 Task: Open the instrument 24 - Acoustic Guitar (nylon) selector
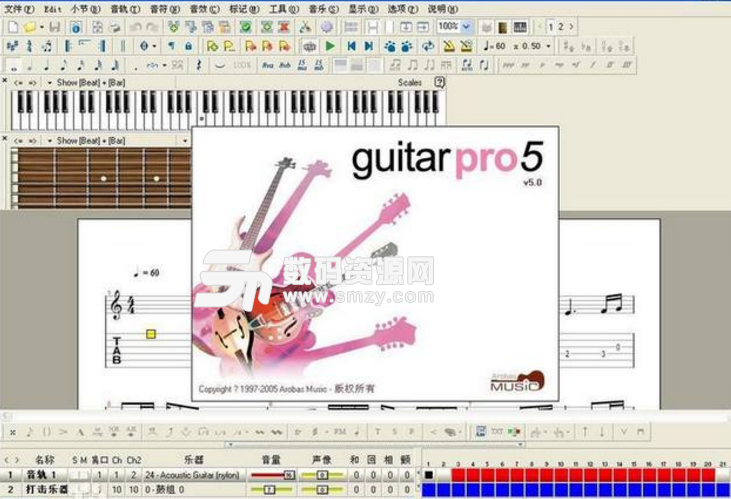(x=192, y=475)
